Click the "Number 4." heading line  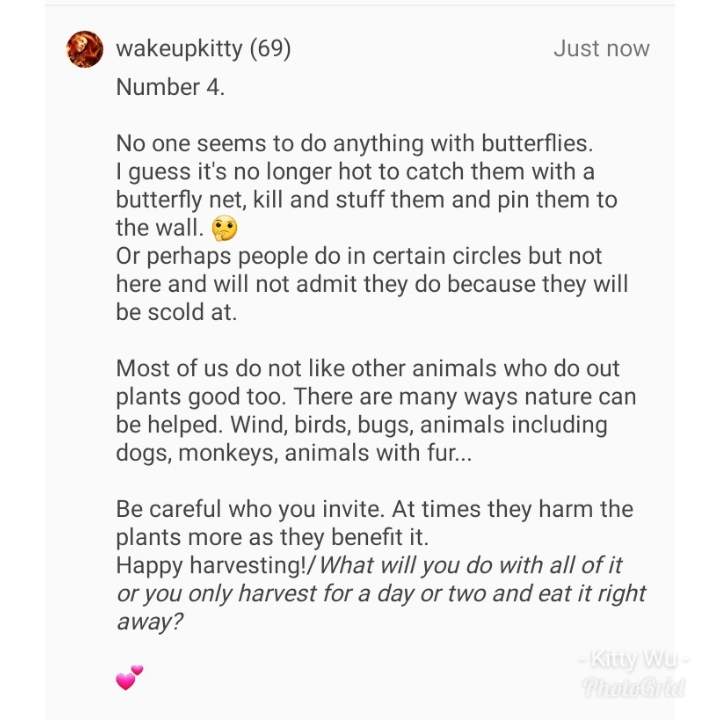pos(170,87)
